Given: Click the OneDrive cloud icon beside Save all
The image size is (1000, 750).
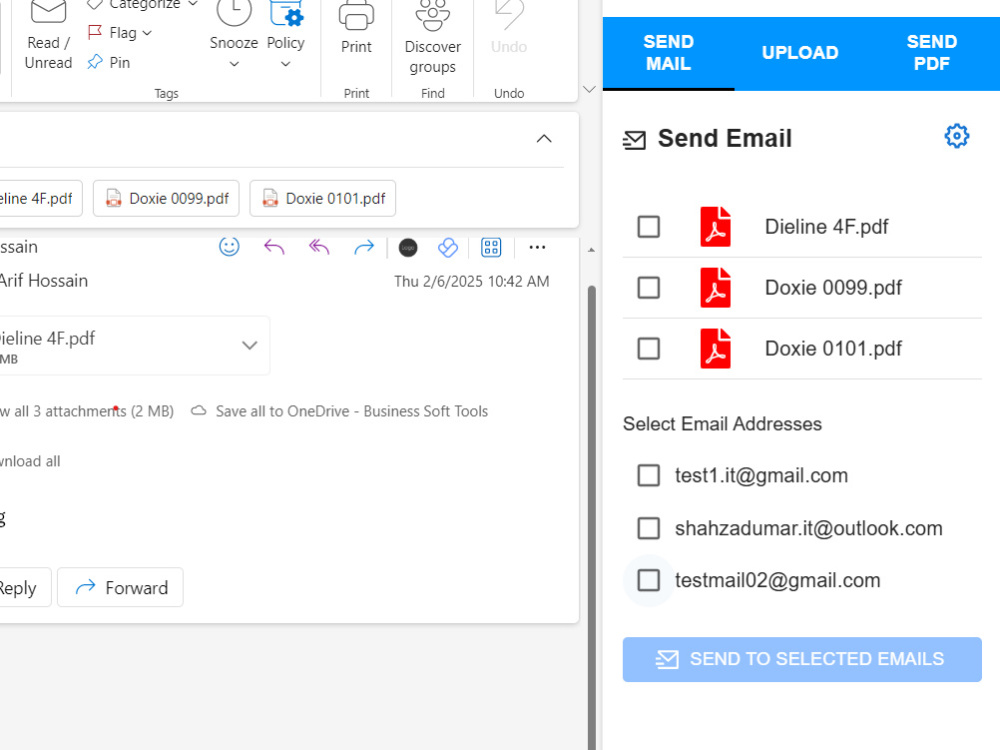Looking at the screenshot, I should click(199, 411).
